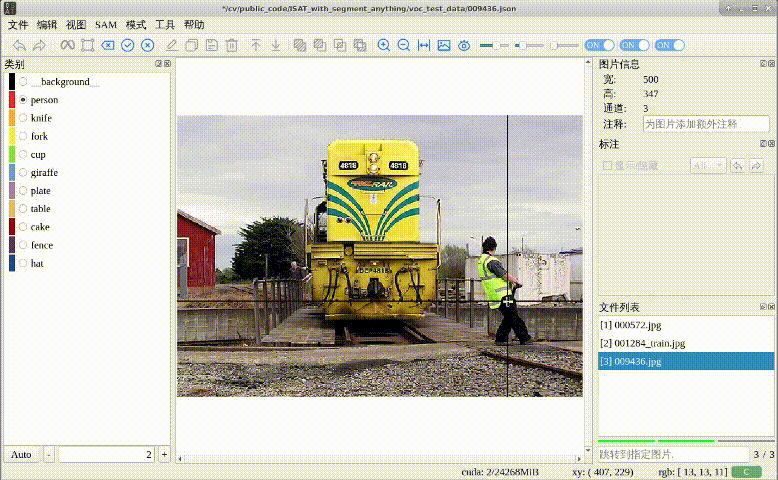The height and width of the screenshot is (480, 778).
Task: Click the polygon subtract icon
Action: (x=320, y=46)
